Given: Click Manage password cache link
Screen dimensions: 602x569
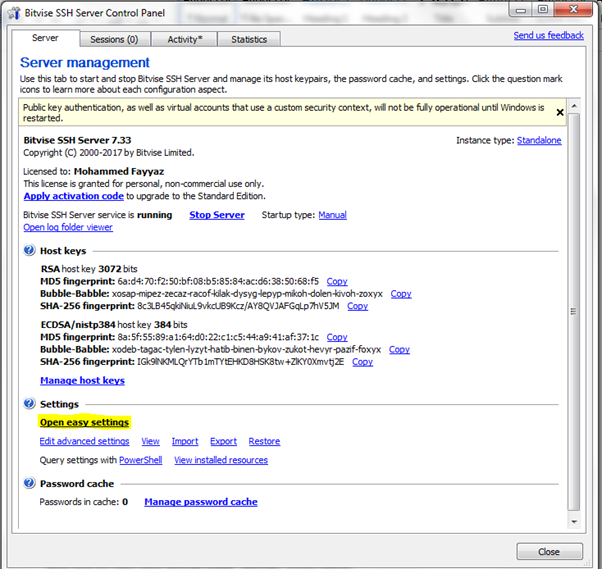Looking at the screenshot, I should coord(201,502).
